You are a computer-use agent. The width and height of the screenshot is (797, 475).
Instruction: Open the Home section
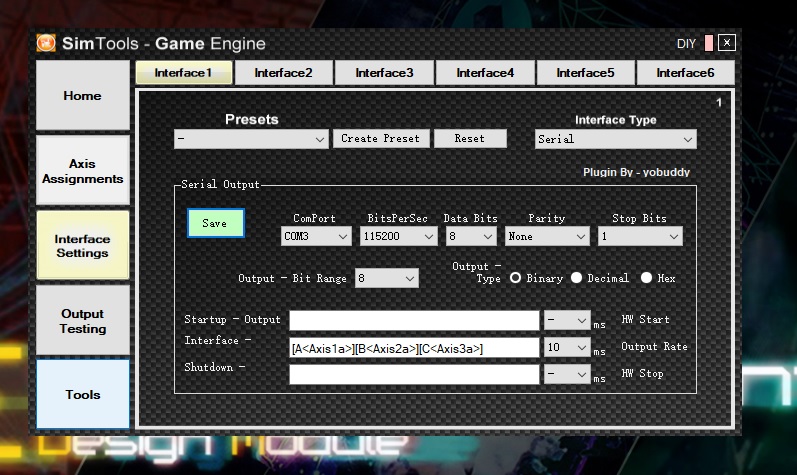[x=82, y=96]
